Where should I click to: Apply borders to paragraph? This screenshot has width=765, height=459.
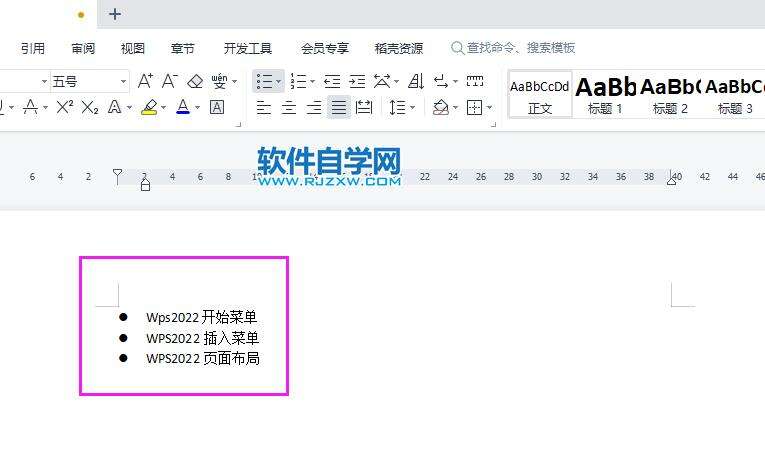coord(475,107)
